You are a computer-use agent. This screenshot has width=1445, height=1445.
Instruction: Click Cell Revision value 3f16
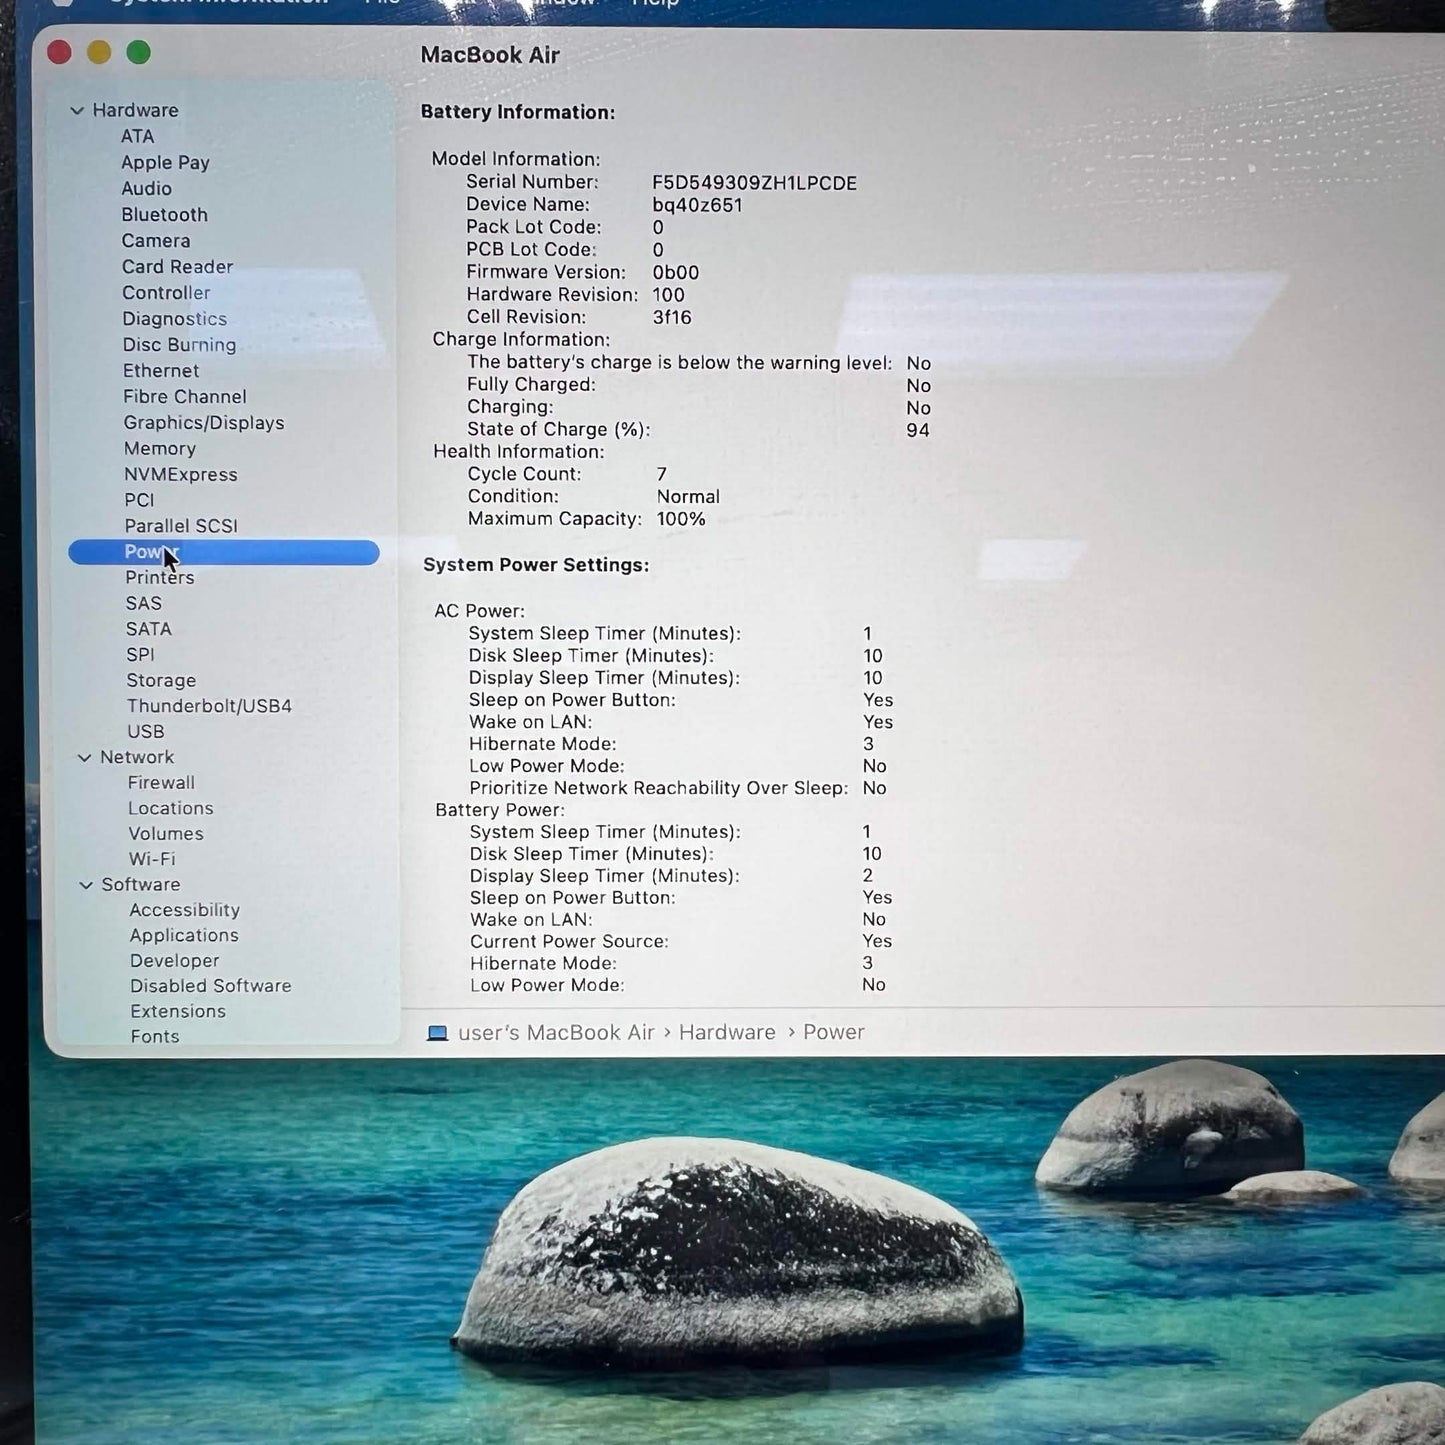(671, 317)
